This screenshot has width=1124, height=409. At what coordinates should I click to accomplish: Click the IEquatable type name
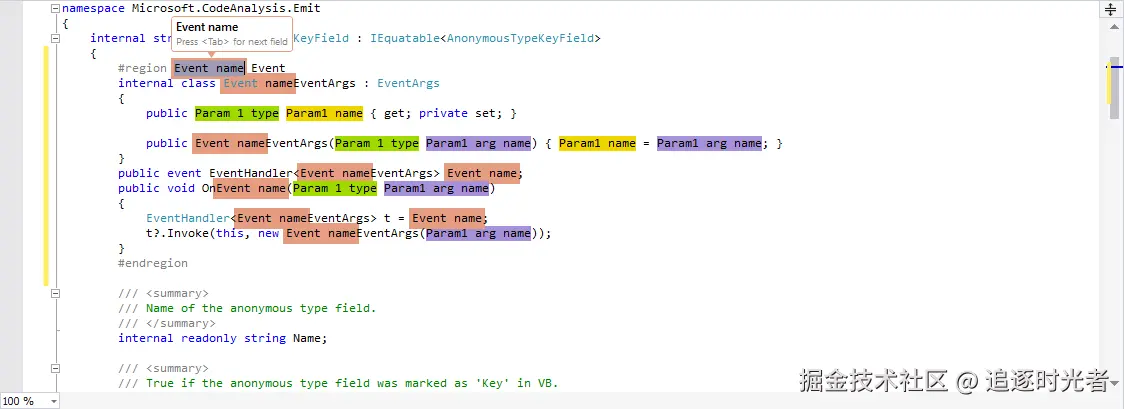point(404,38)
